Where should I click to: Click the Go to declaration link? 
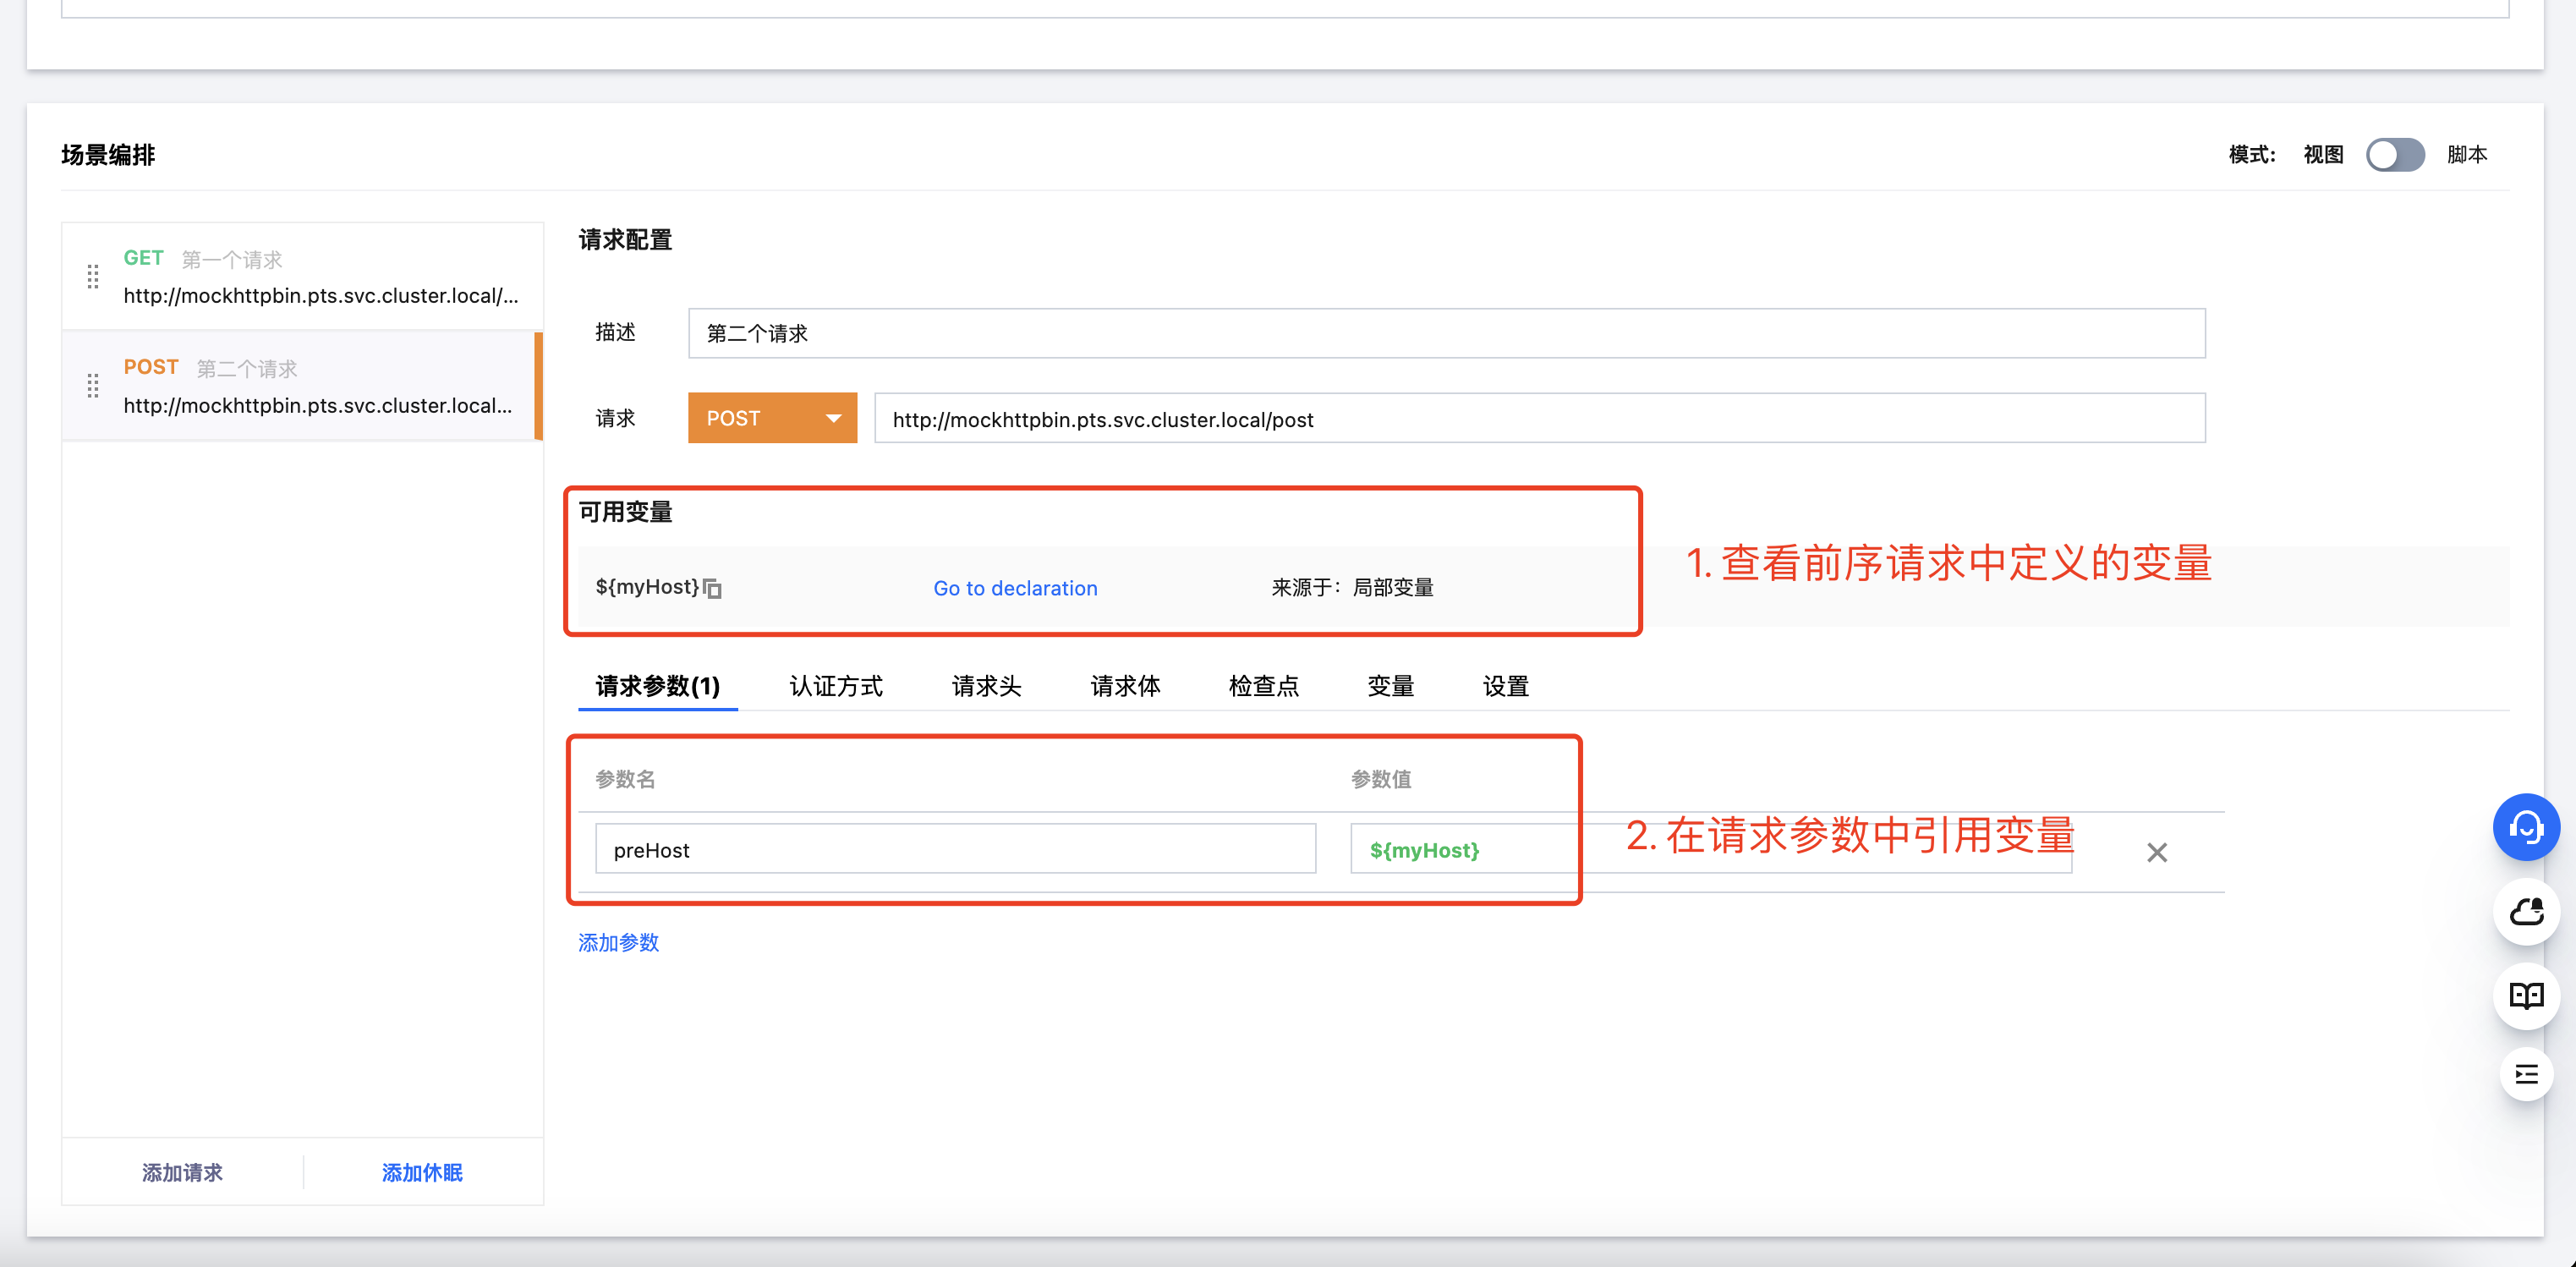(x=1014, y=588)
